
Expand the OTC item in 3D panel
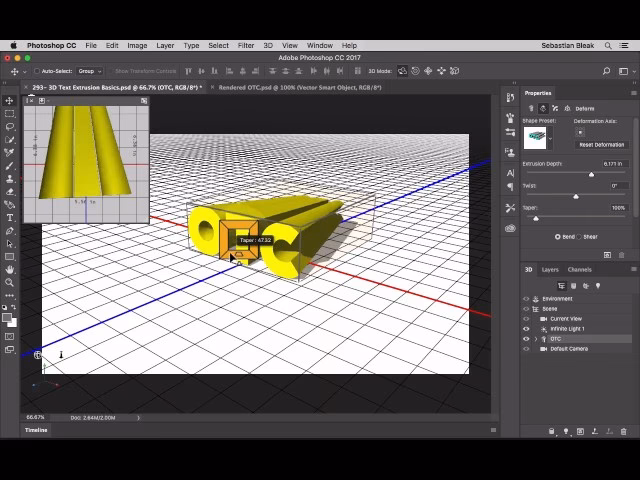[x=536, y=339]
